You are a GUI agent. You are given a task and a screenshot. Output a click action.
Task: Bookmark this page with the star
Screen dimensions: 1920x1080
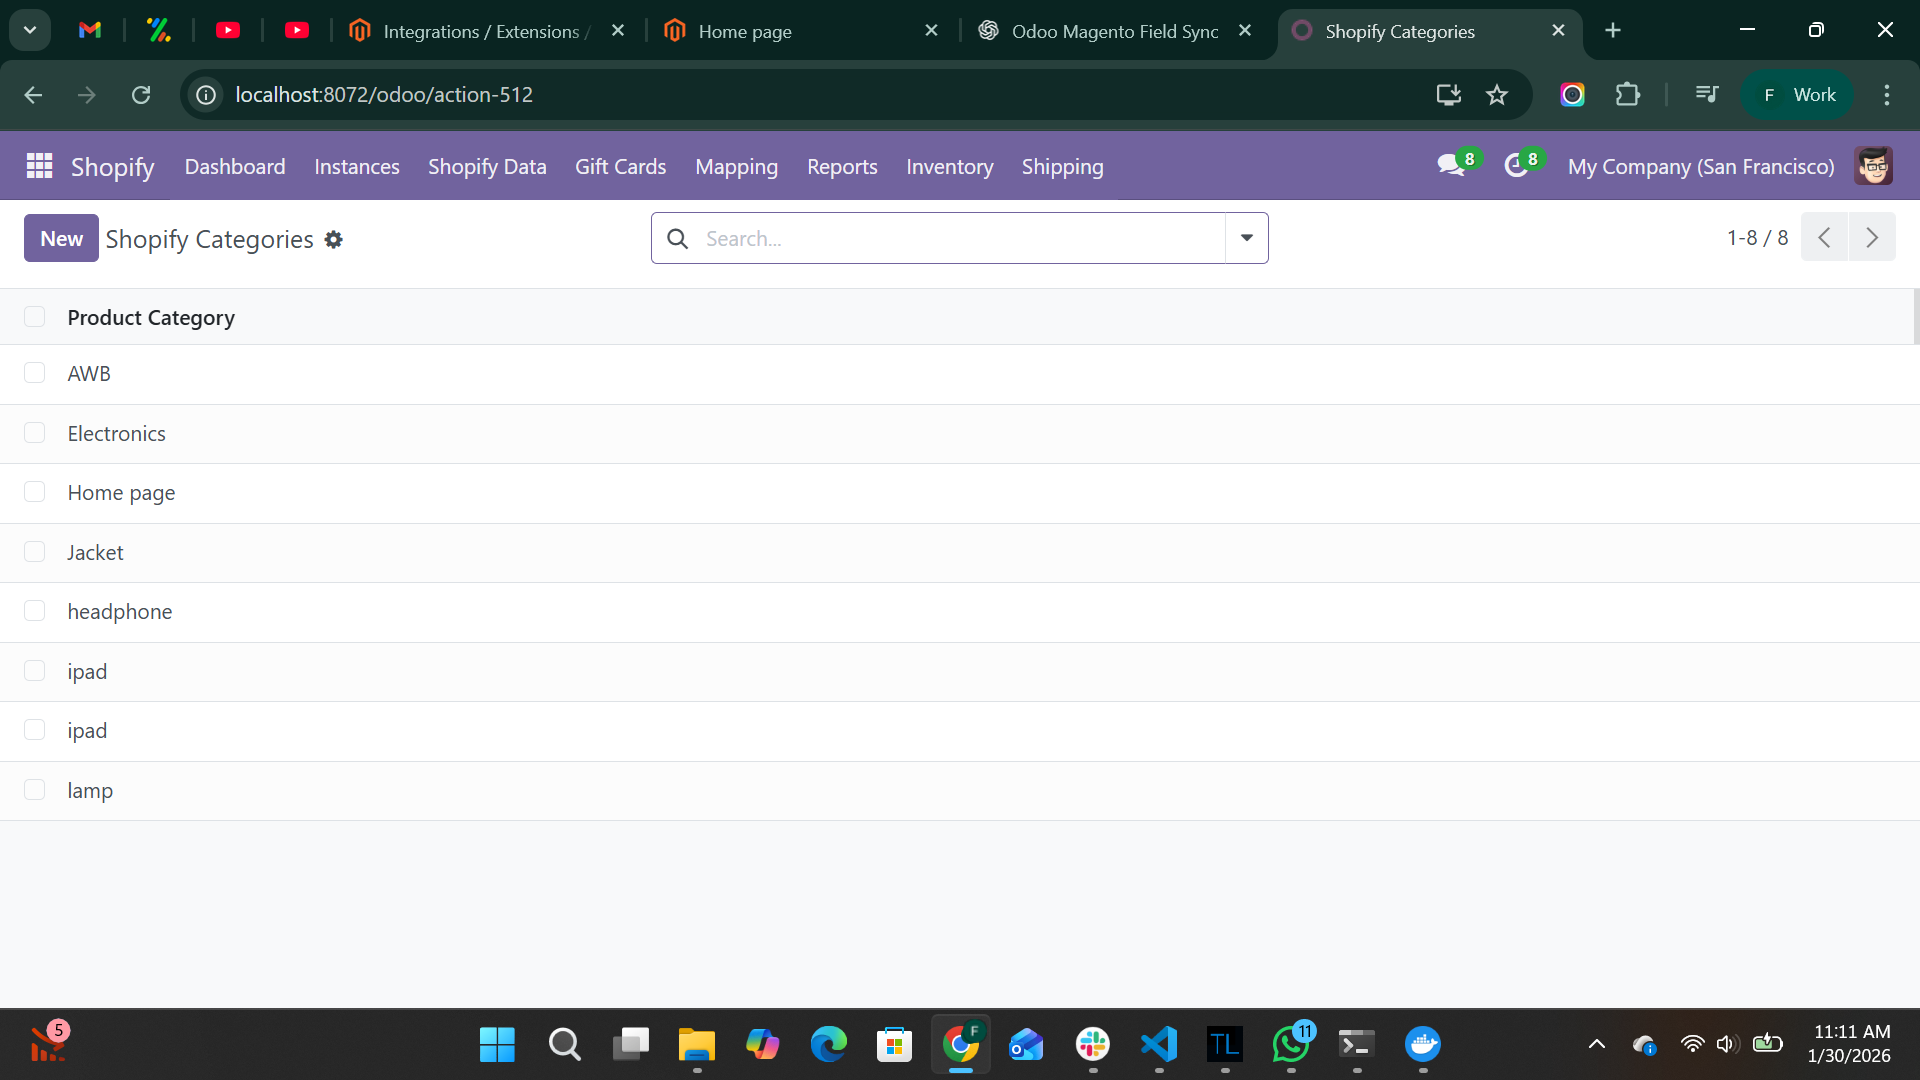coord(1496,95)
